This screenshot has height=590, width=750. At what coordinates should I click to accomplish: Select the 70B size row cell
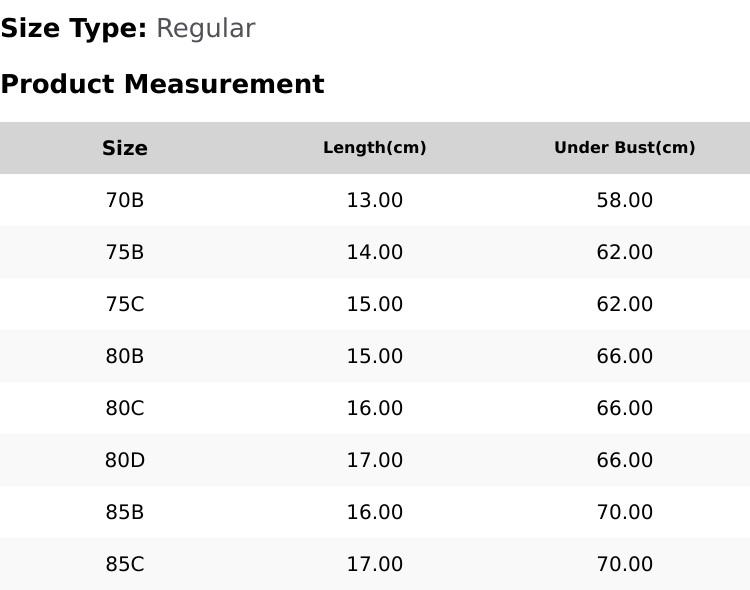125,200
